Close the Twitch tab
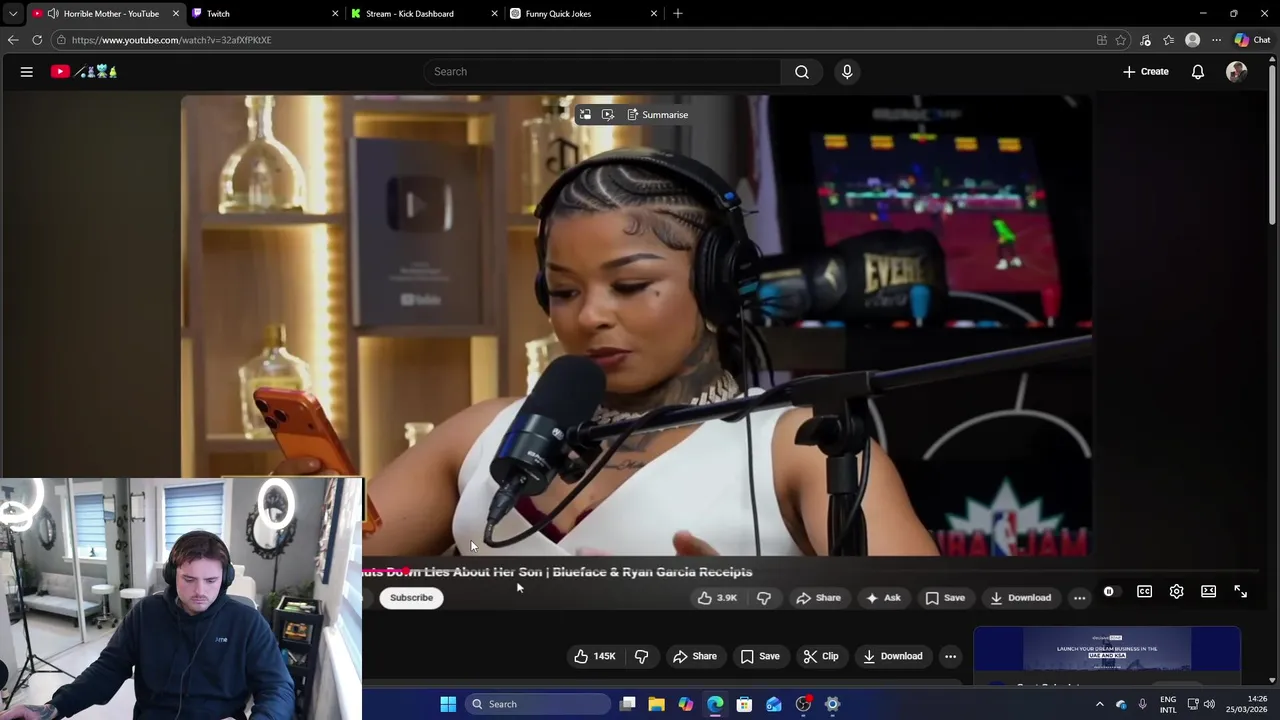 (335, 14)
